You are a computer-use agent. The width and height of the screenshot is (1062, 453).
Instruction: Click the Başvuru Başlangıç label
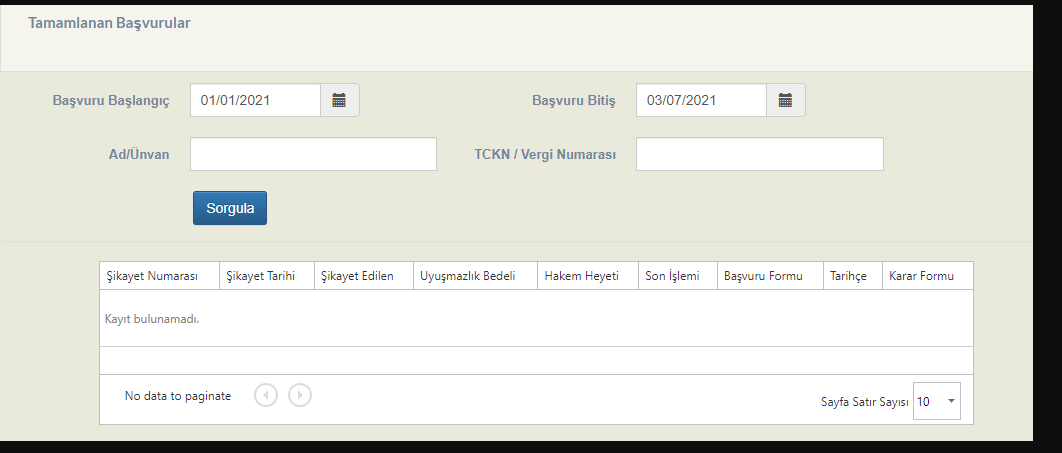tap(111, 101)
